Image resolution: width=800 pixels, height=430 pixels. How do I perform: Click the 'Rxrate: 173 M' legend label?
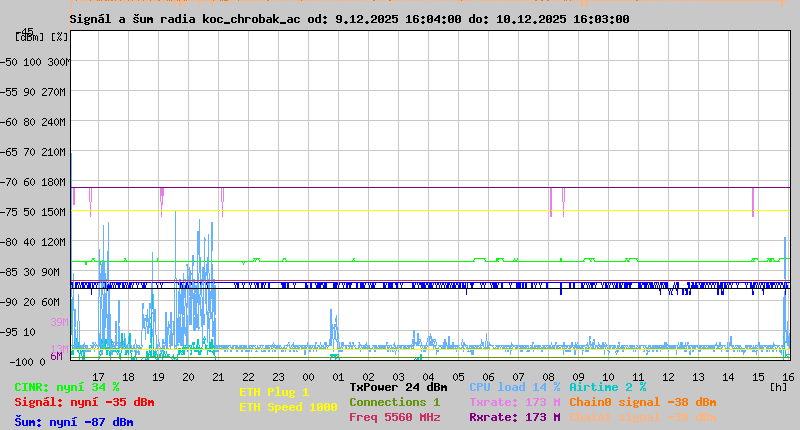pos(515,417)
